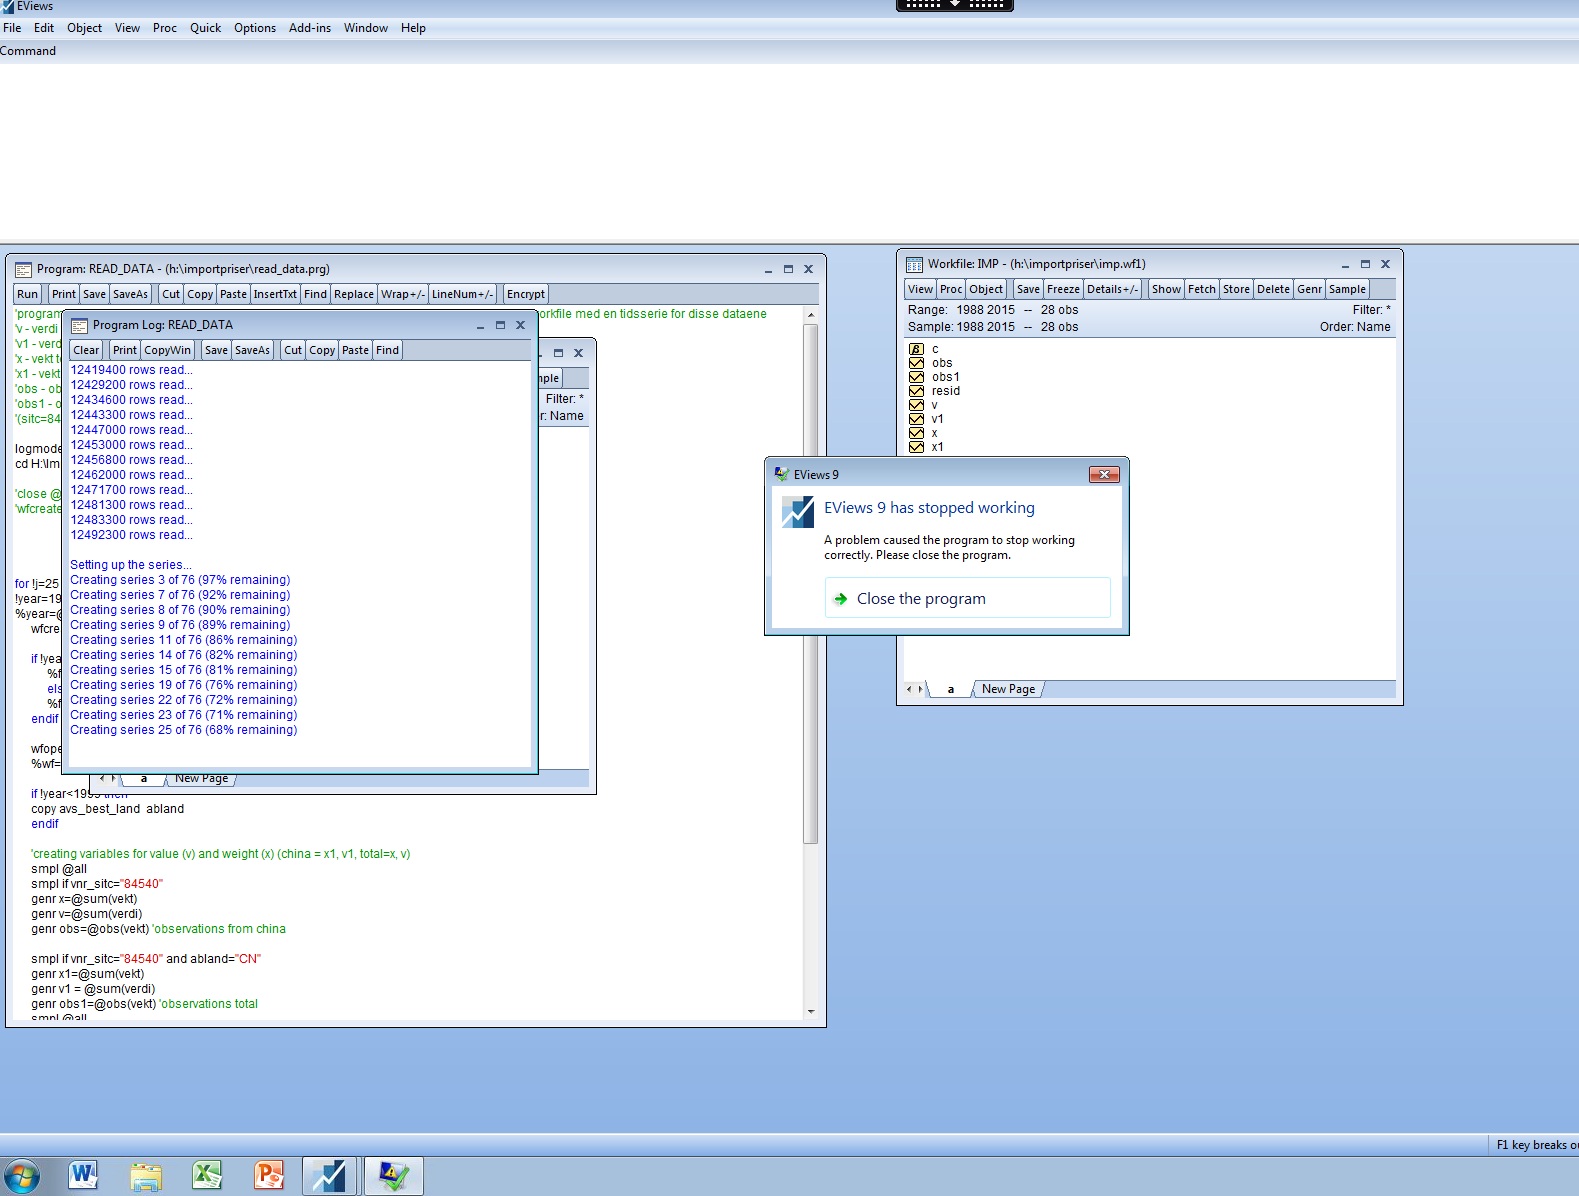Click the program editor vertical scrollbar thumb
1579x1196 pixels.
811,583
